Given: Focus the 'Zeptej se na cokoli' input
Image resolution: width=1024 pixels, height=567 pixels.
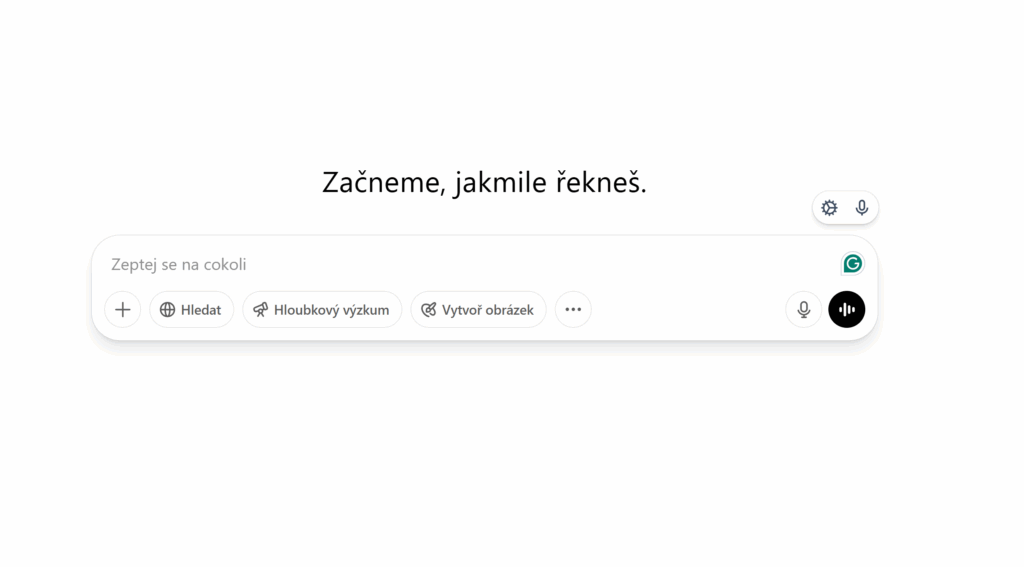Looking at the screenshot, I should [470, 265].
